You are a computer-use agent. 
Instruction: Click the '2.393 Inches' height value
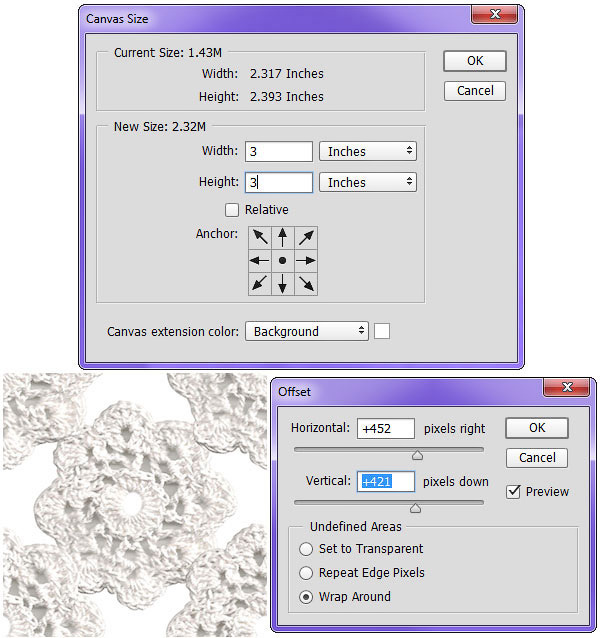tap(287, 97)
